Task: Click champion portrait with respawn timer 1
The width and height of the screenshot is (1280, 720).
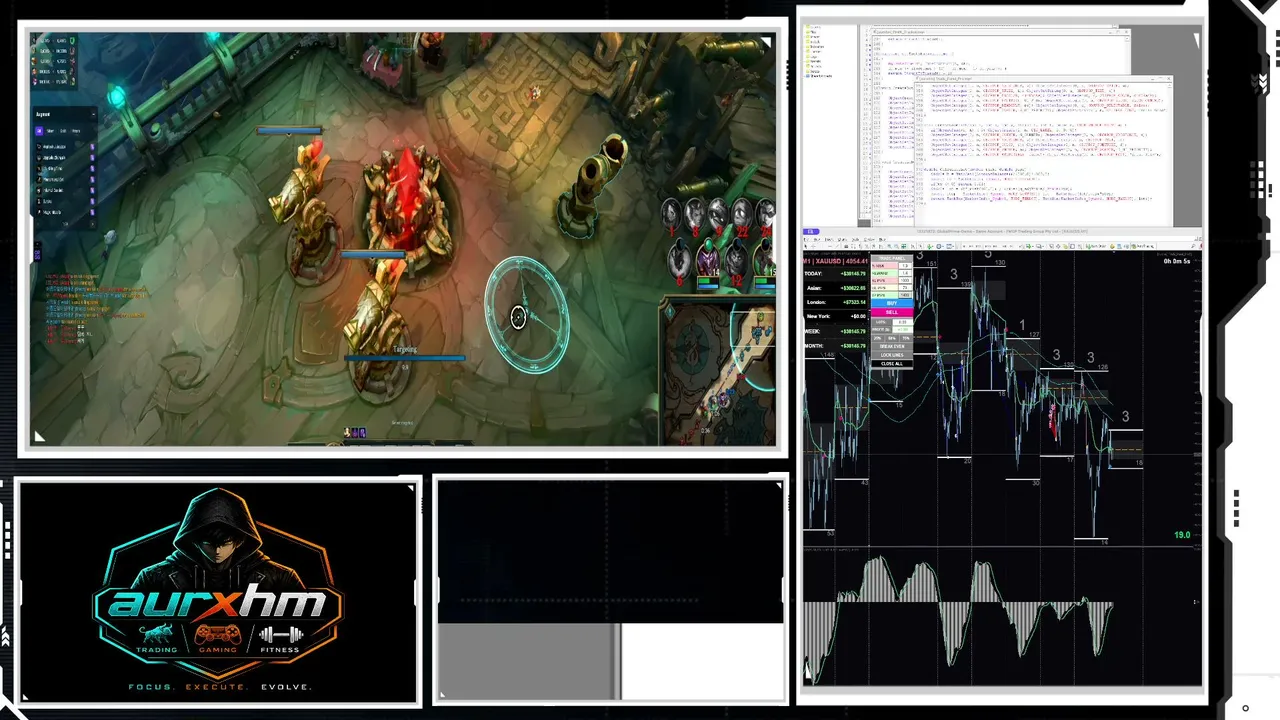Action: 671,213
